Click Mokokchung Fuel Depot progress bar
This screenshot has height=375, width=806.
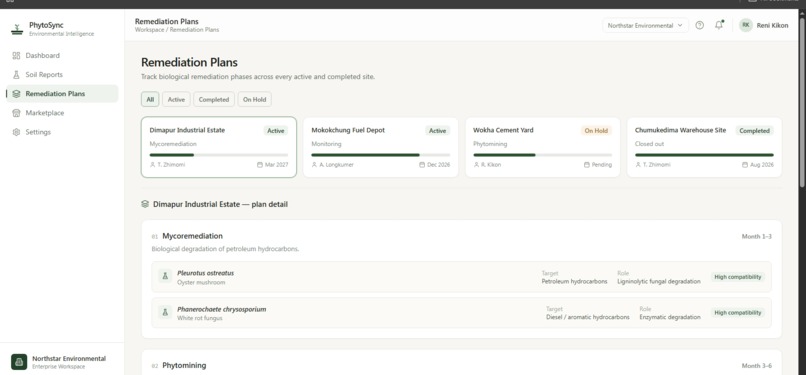[x=381, y=155]
